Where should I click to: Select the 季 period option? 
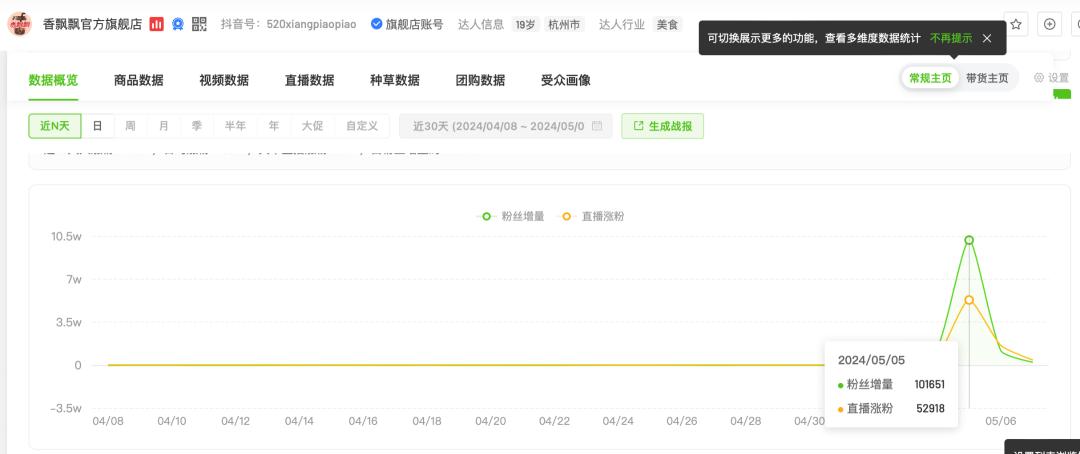(x=196, y=126)
